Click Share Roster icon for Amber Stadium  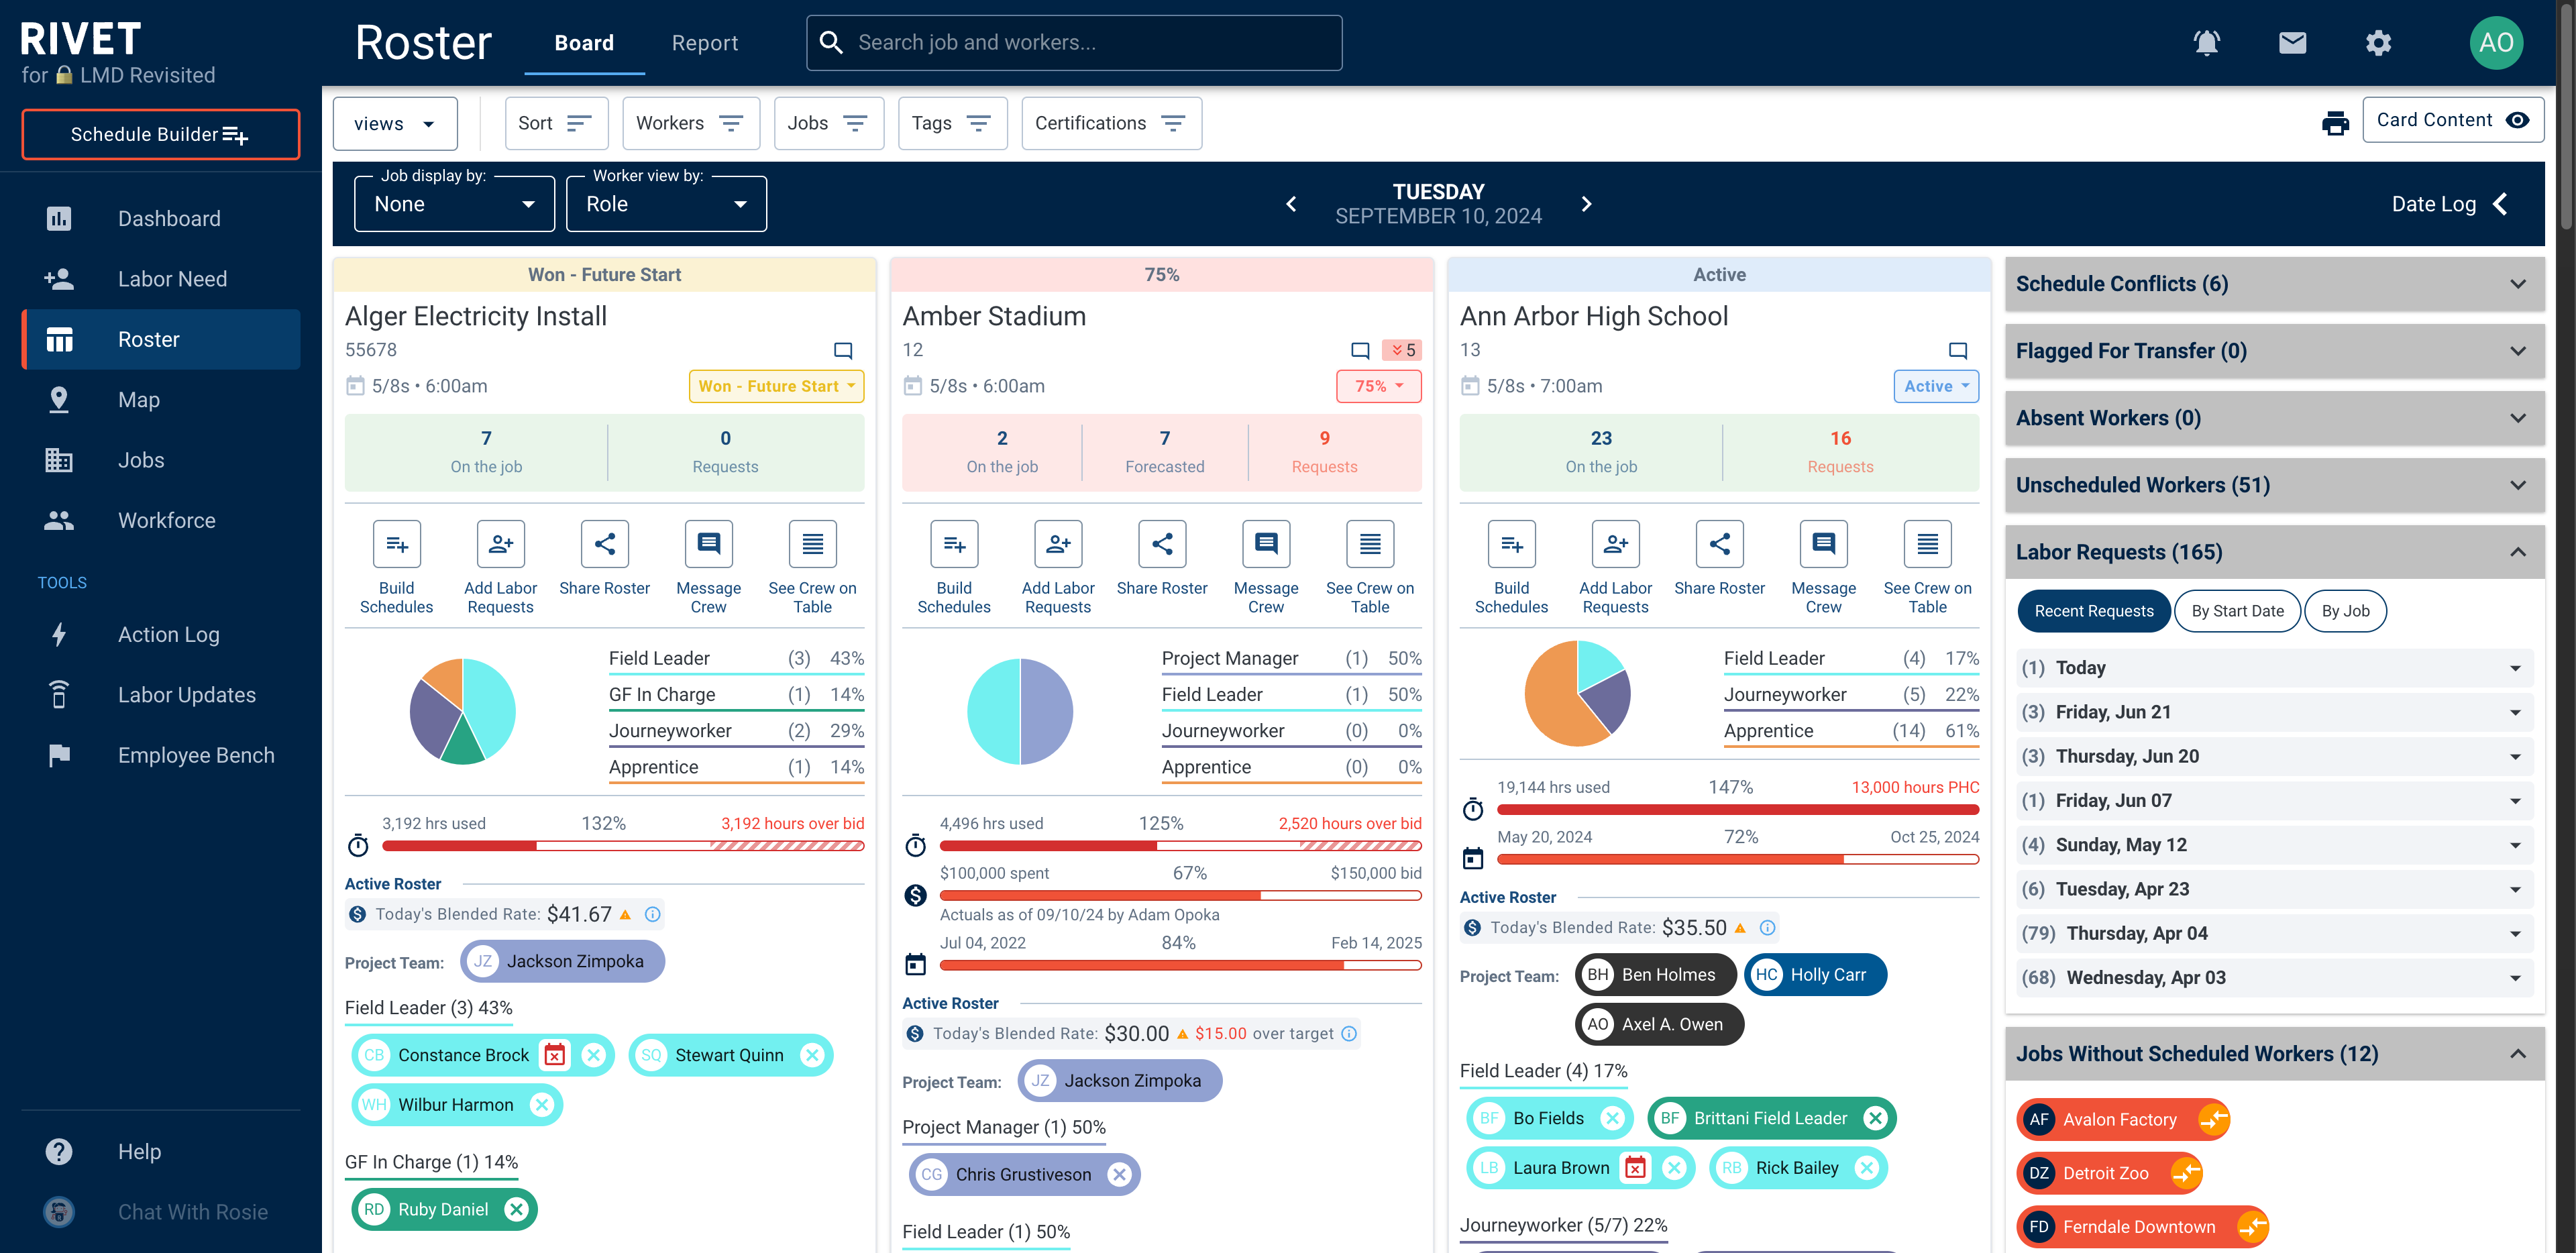point(1162,544)
